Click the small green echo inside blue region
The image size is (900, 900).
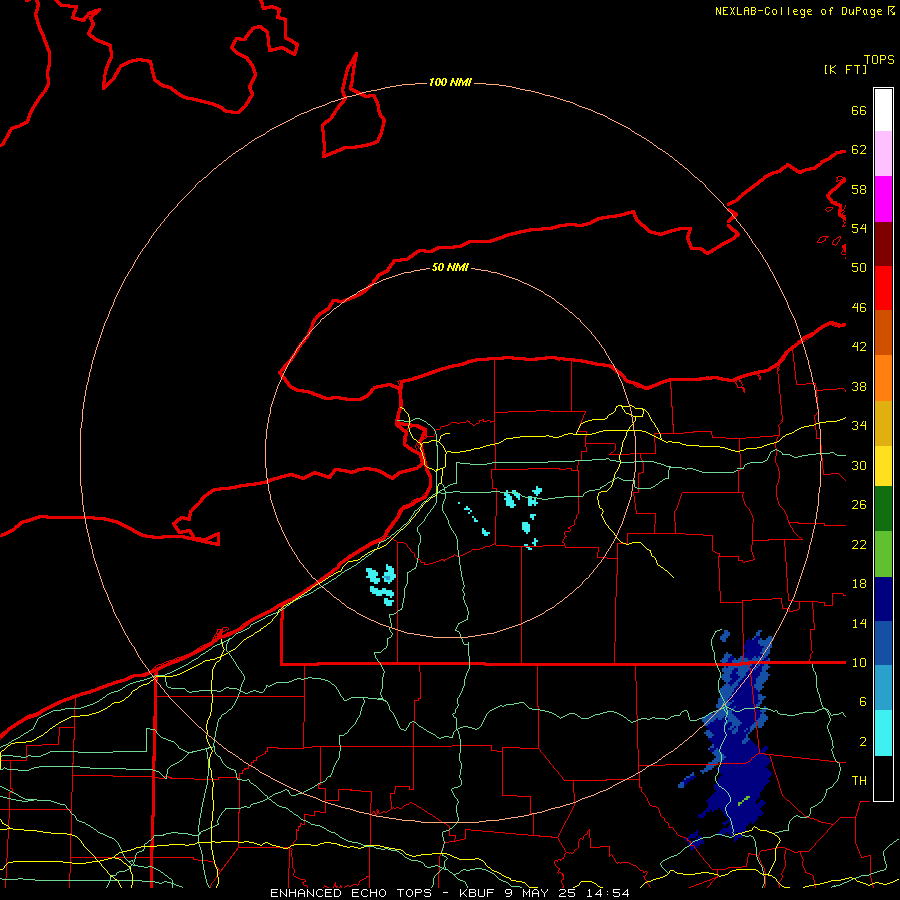[744, 800]
